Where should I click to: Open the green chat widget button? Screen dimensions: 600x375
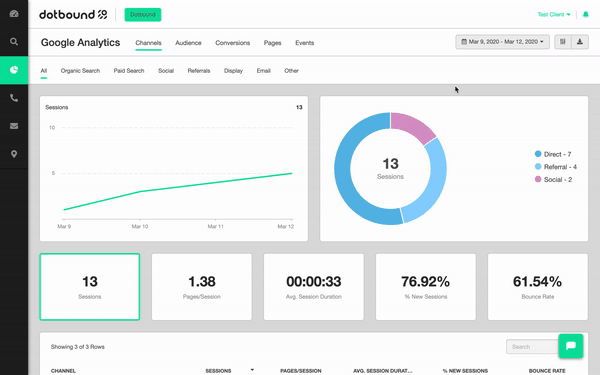pyautogui.click(x=571, y=346)
